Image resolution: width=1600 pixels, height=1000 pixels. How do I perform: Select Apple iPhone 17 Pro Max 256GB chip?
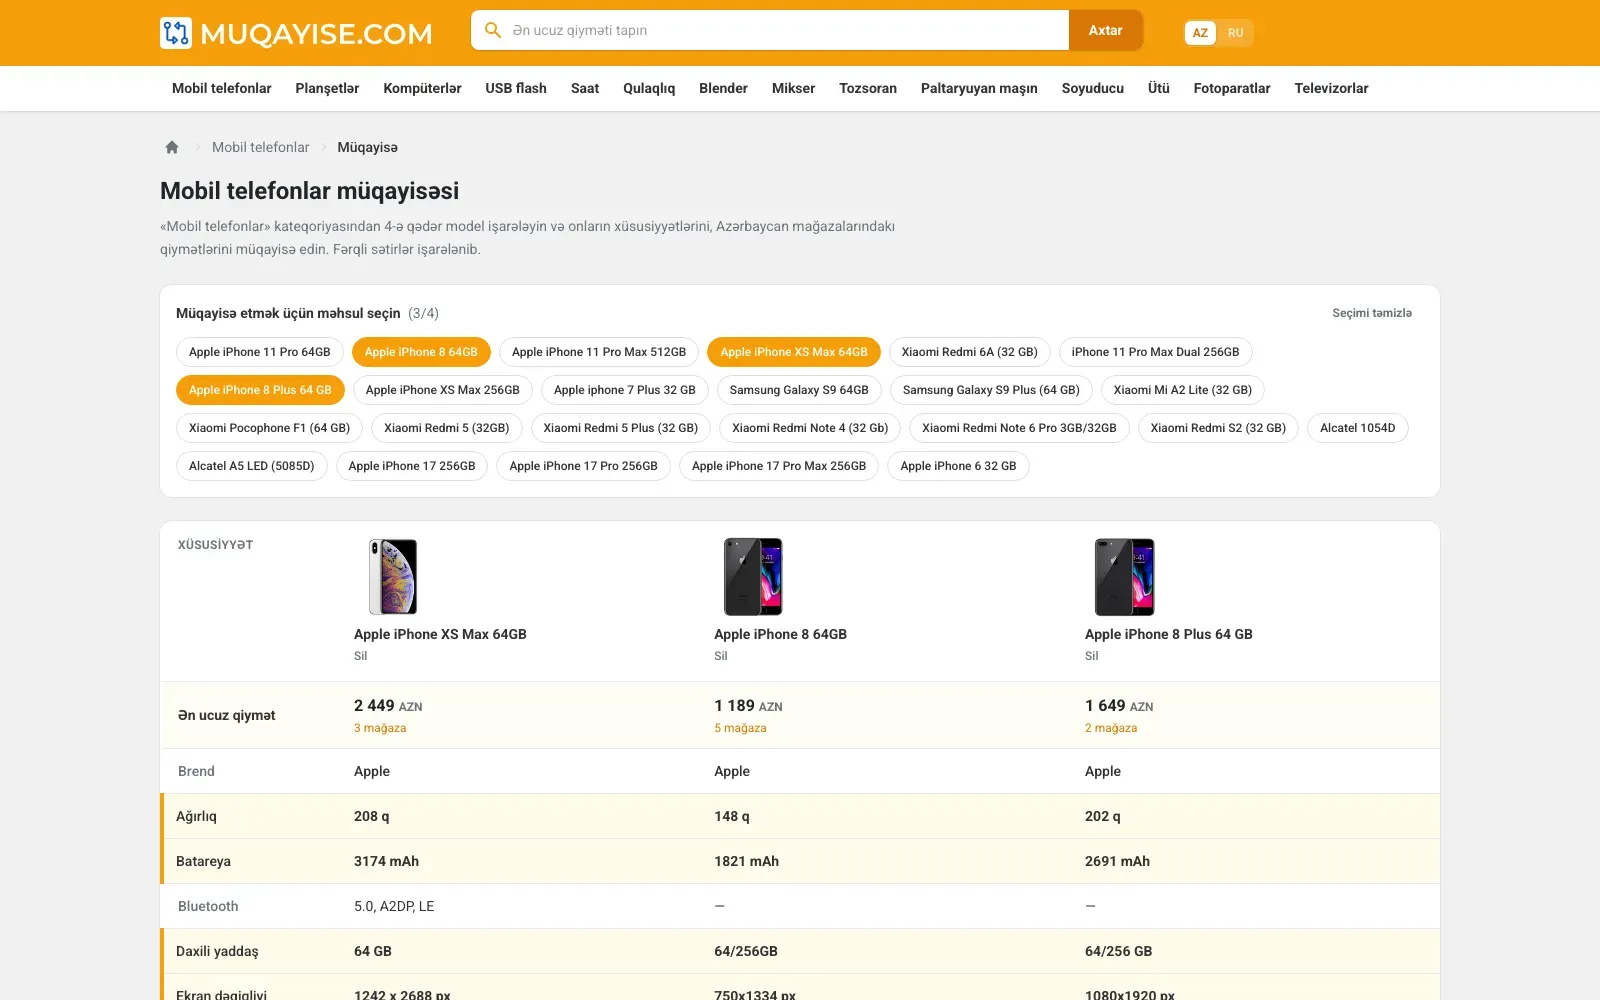pyautogui.click(x=779, y=466)
